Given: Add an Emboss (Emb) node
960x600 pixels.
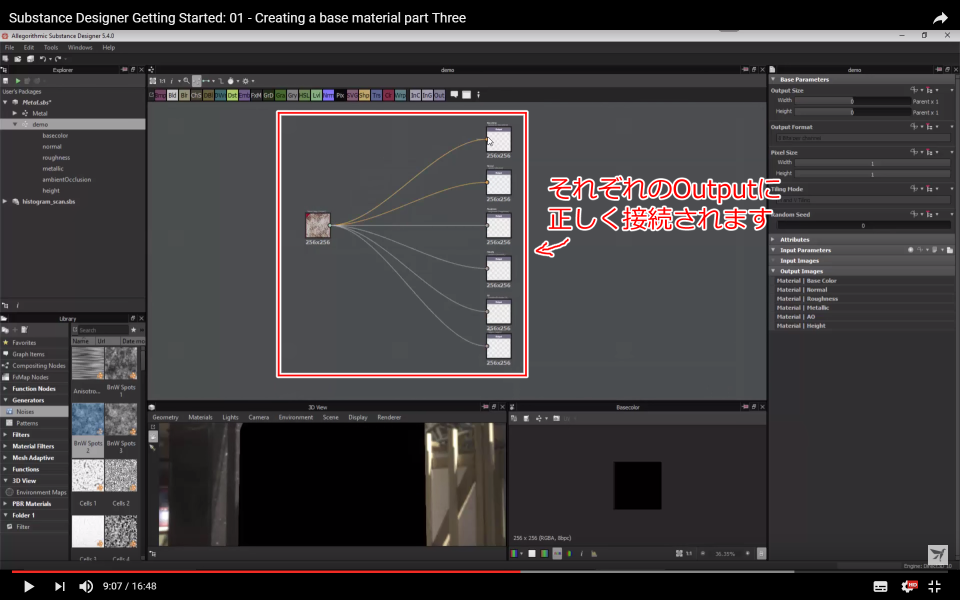Looking at the screenshot, I should [x=244, y=95].
